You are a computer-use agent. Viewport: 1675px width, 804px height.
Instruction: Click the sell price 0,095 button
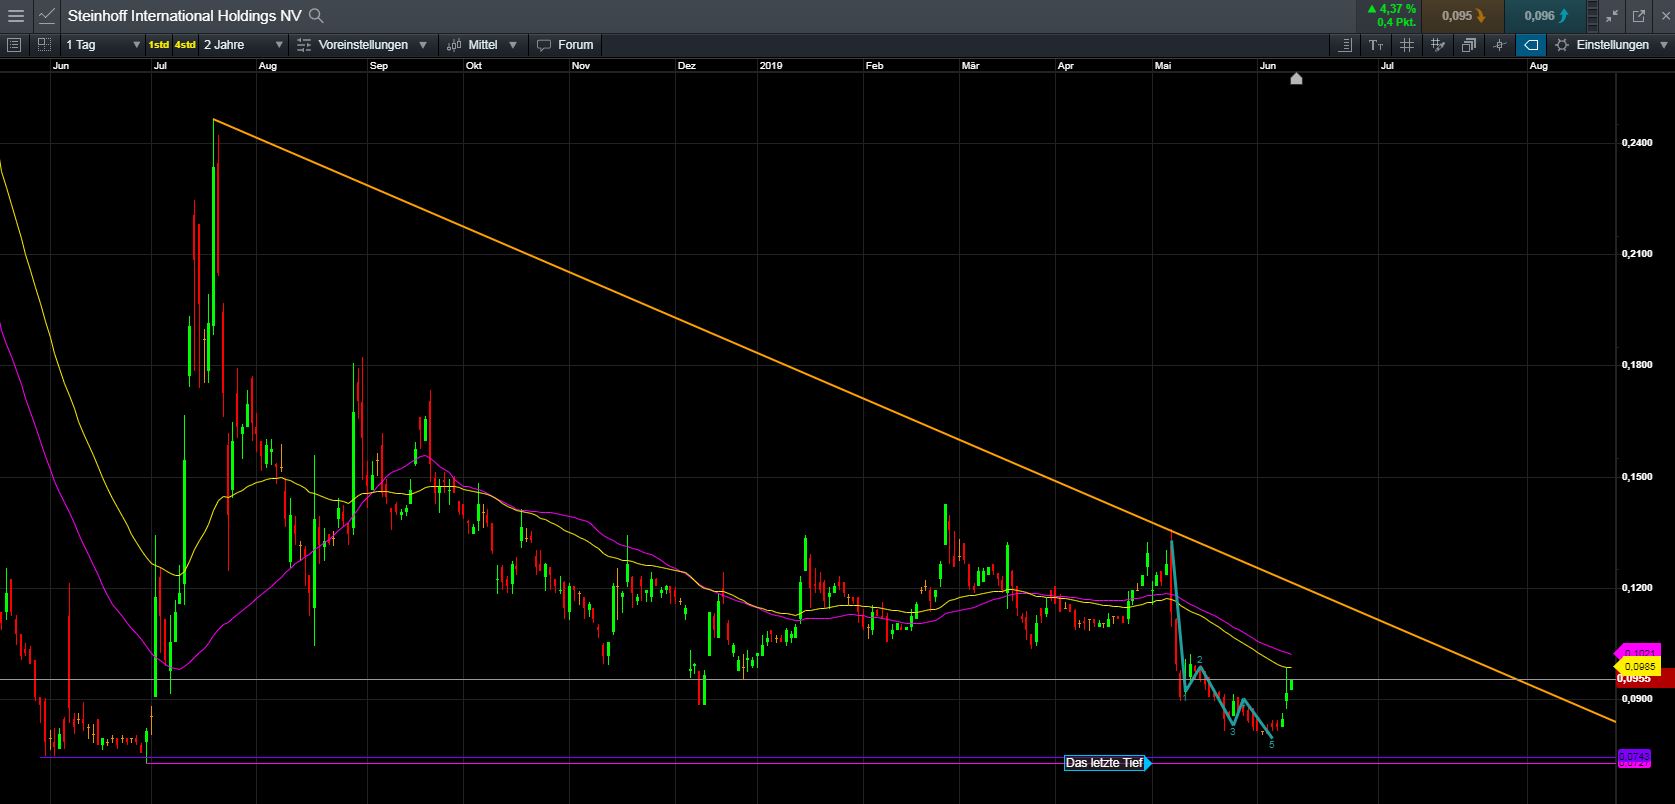click(x=1463, y=15)
